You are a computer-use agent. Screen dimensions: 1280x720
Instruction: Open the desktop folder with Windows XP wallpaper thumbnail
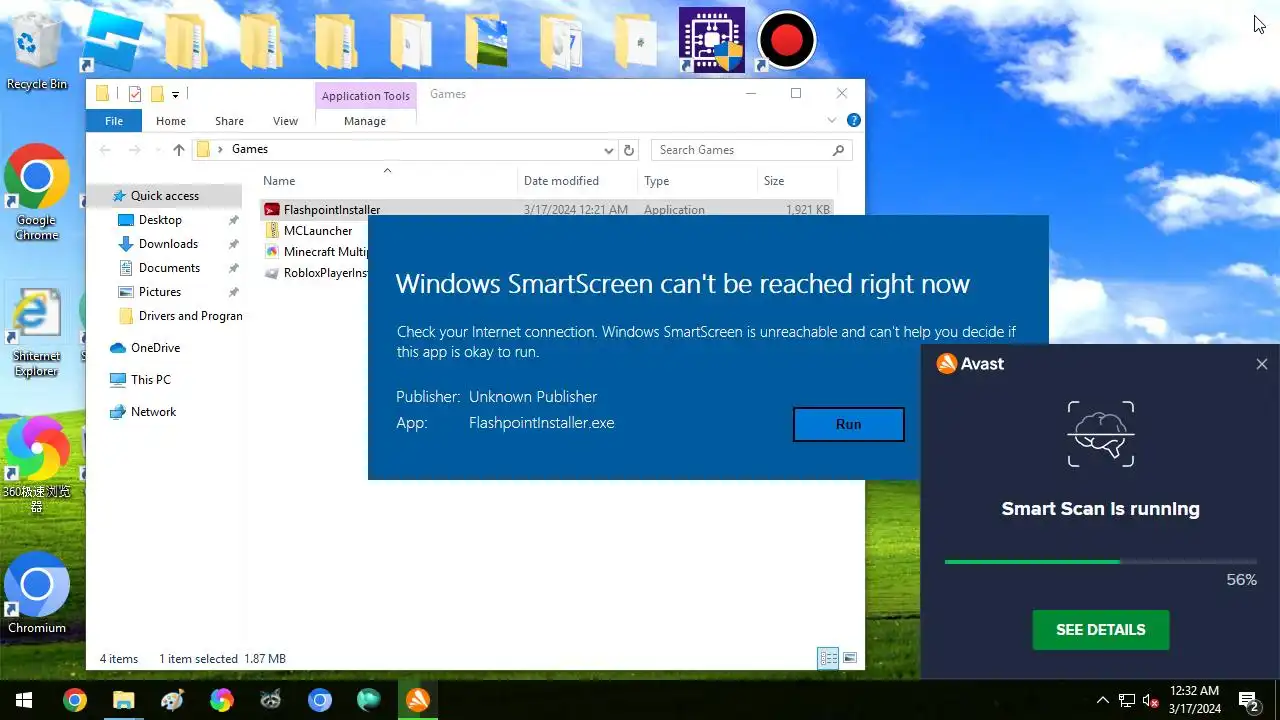pos(485,42)
